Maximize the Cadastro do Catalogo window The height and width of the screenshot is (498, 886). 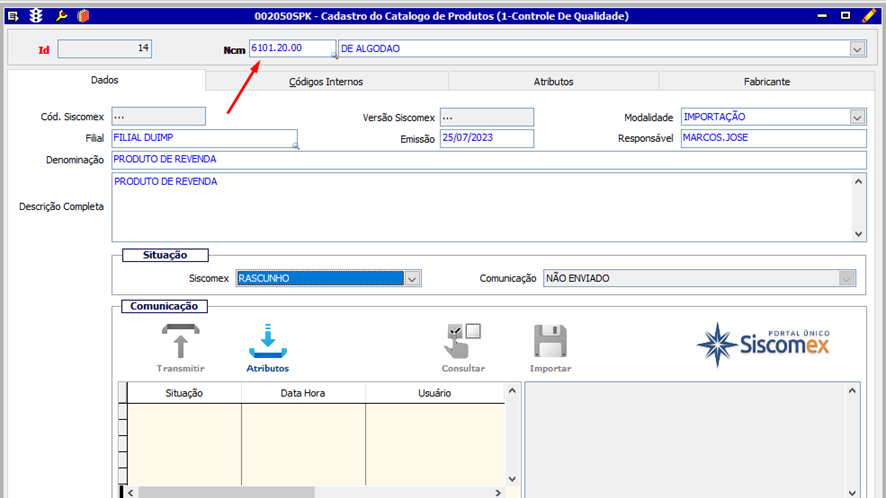845,16
